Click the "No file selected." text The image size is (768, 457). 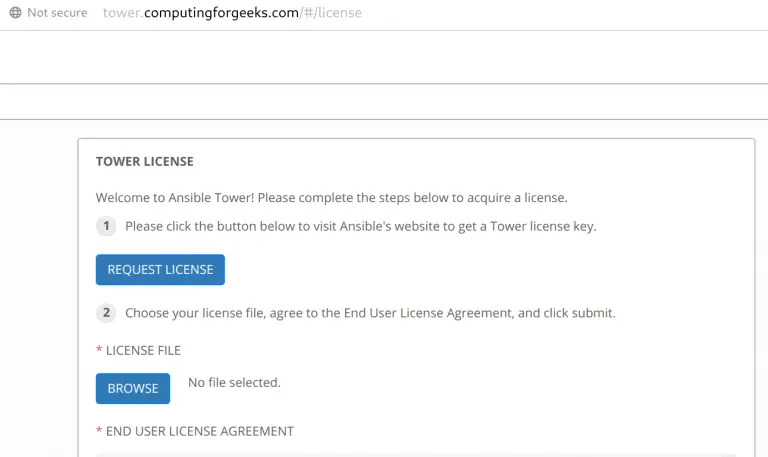click(x=234, y=382)
